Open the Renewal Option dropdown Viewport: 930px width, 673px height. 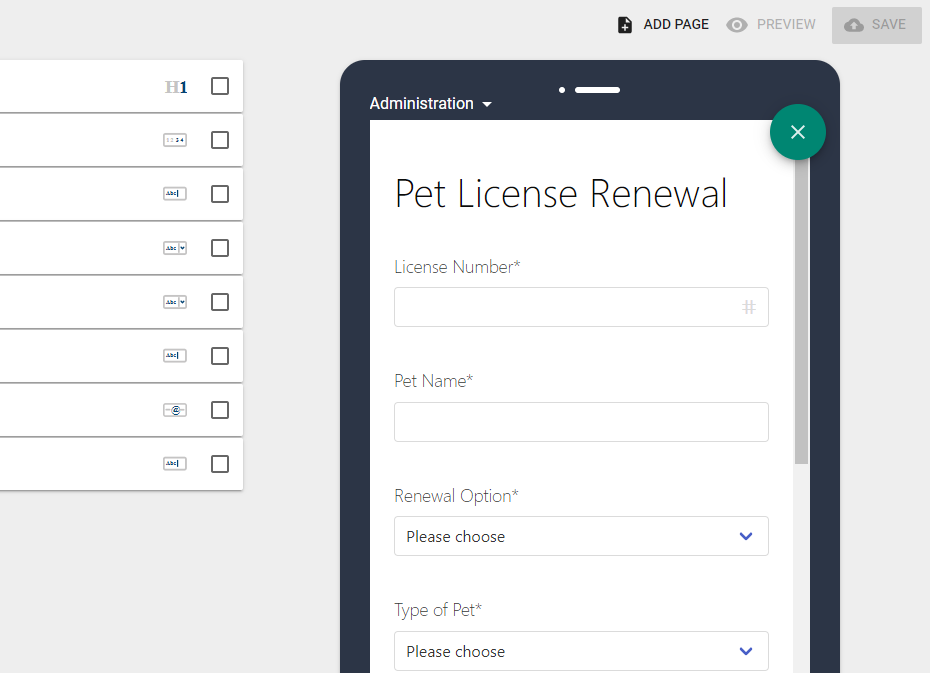point(581,536)
